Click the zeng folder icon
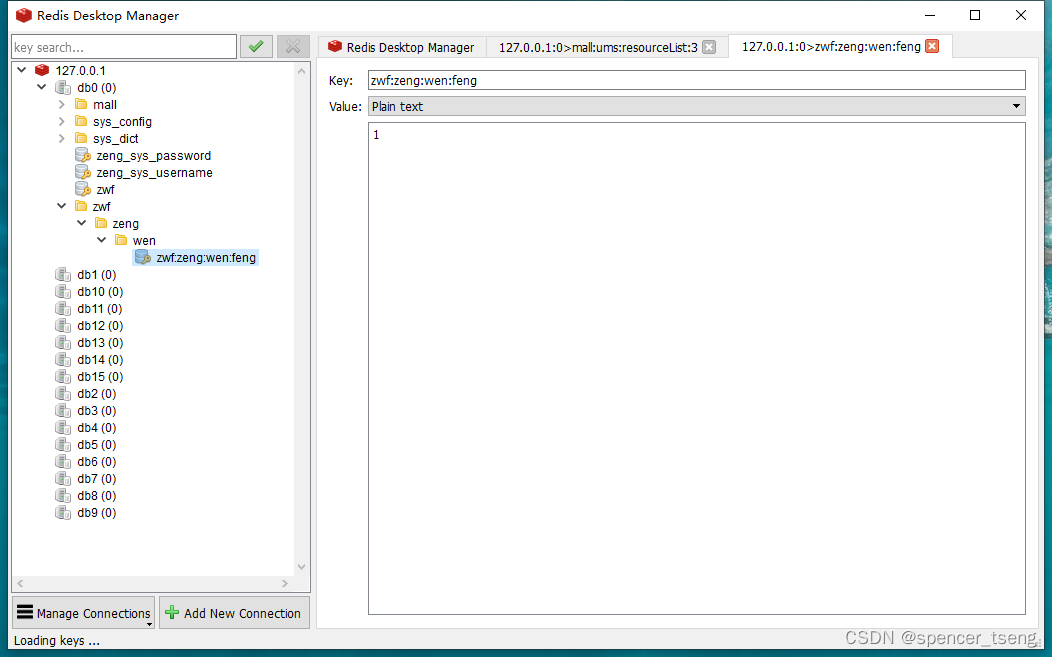Image resolution: width=1052 pixels, height=657 pixels. tap(101, 223)
